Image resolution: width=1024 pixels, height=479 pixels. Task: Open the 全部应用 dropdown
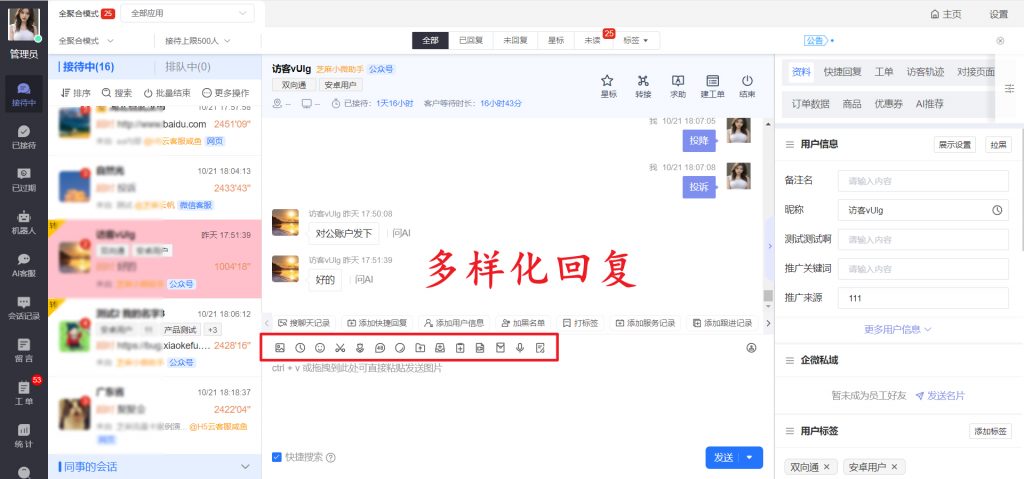click(x=189, y=14)
